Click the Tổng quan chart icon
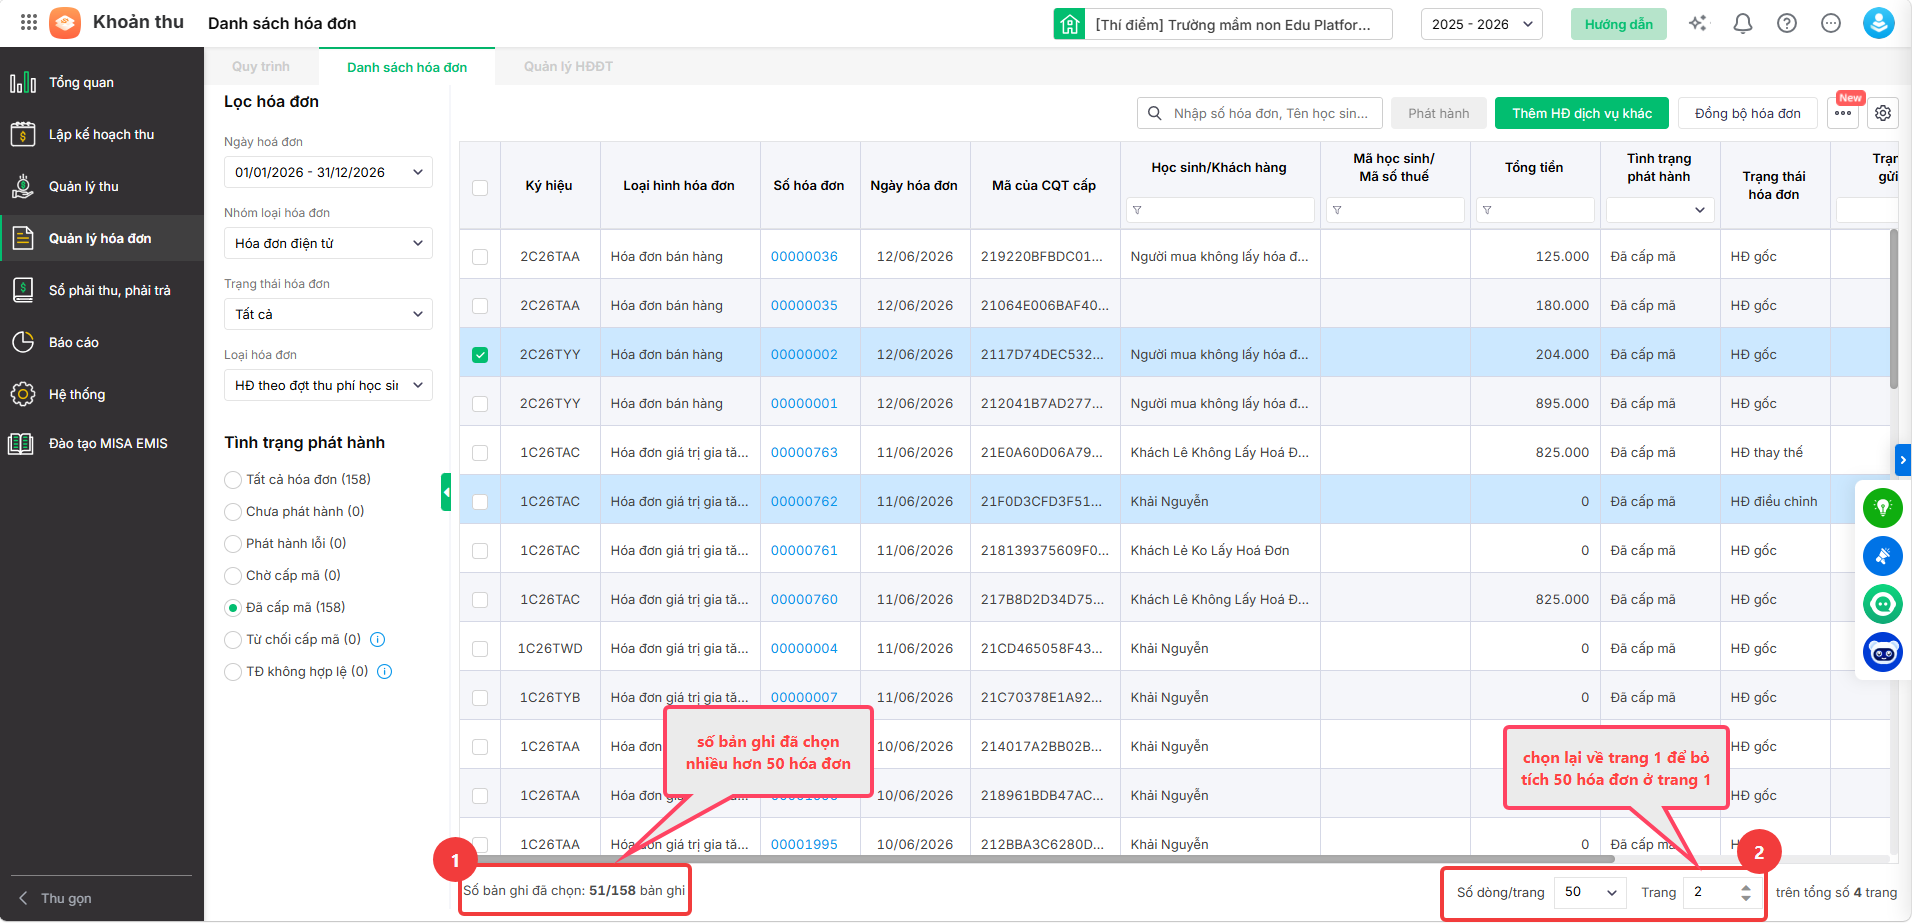The width and height of the screenshot is (1915, 924). click(x=23, y=82)
